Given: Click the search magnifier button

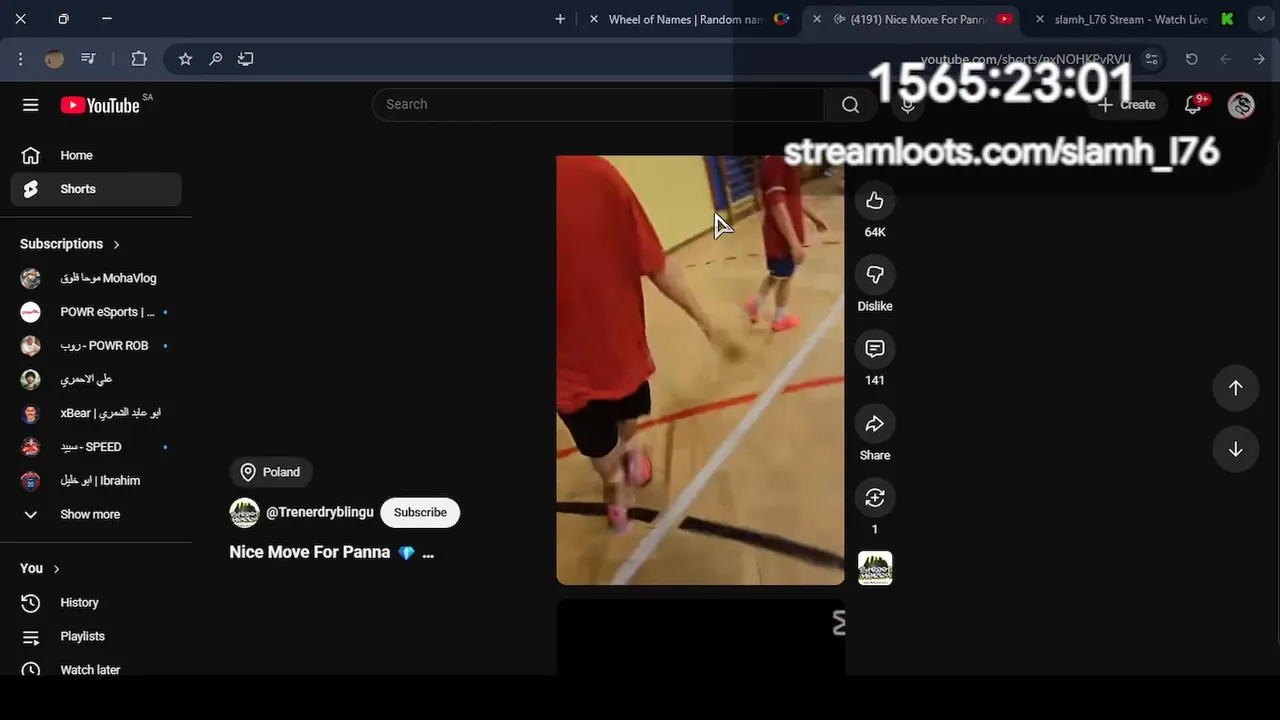Looking at the screenshot, I should point(850,105).
